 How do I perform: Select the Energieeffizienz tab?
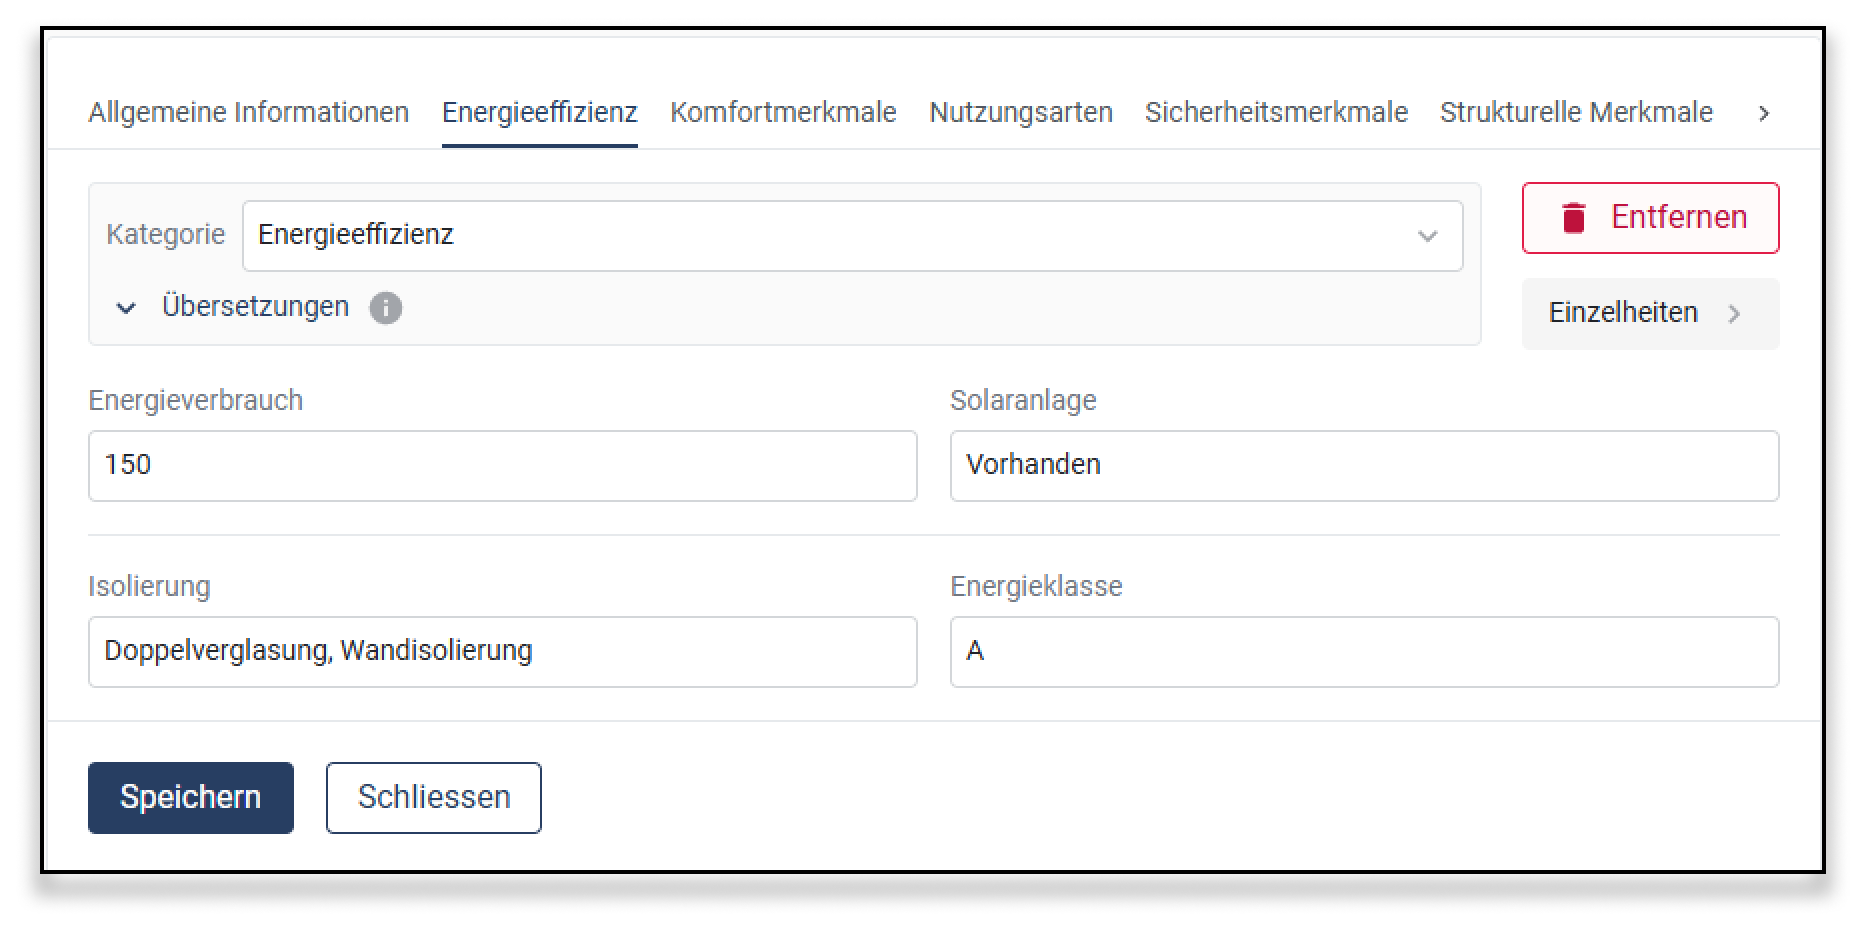pos(539,112)
